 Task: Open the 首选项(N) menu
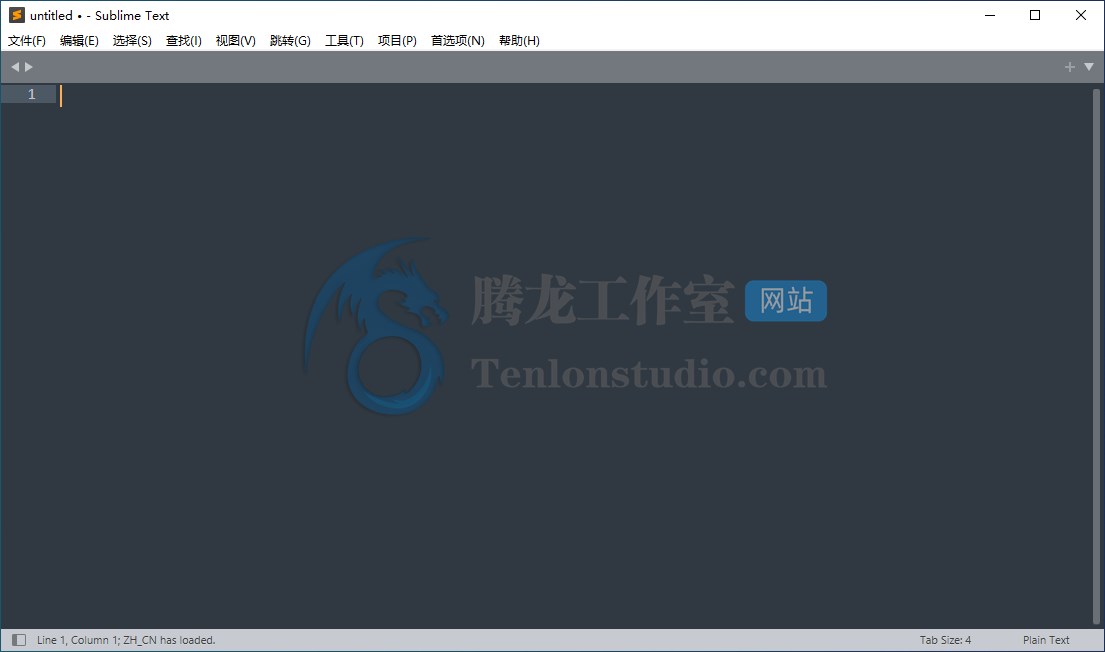tap(457, 40)
